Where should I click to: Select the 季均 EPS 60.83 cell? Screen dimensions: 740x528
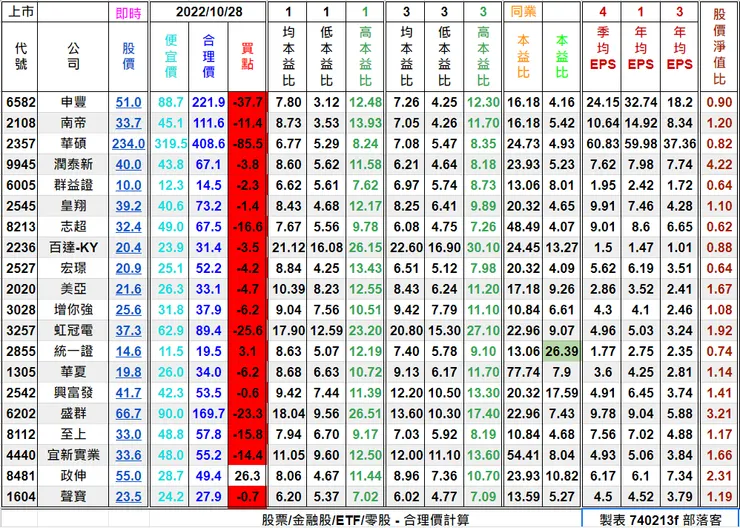(603, 144)
